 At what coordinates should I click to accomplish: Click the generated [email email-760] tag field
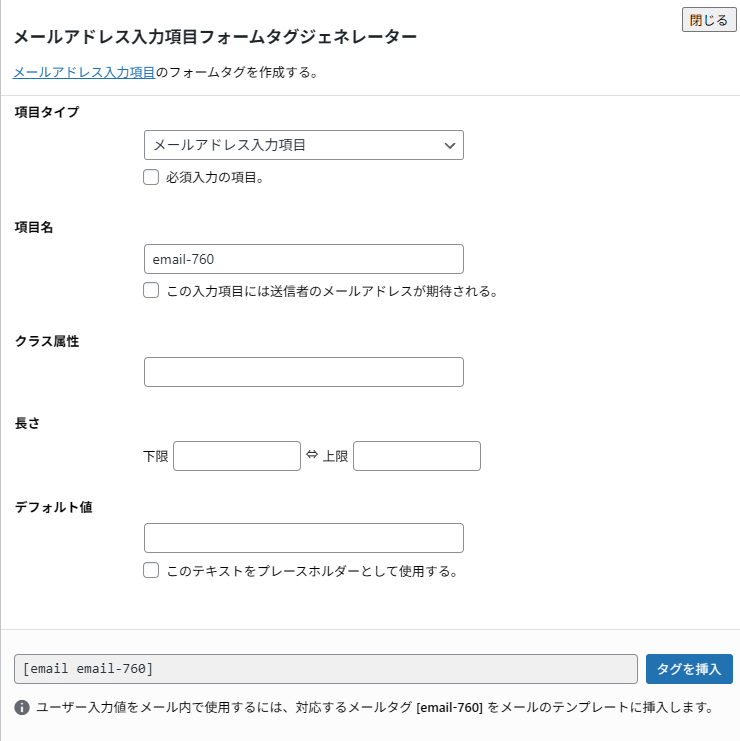[x=325, y=668]
